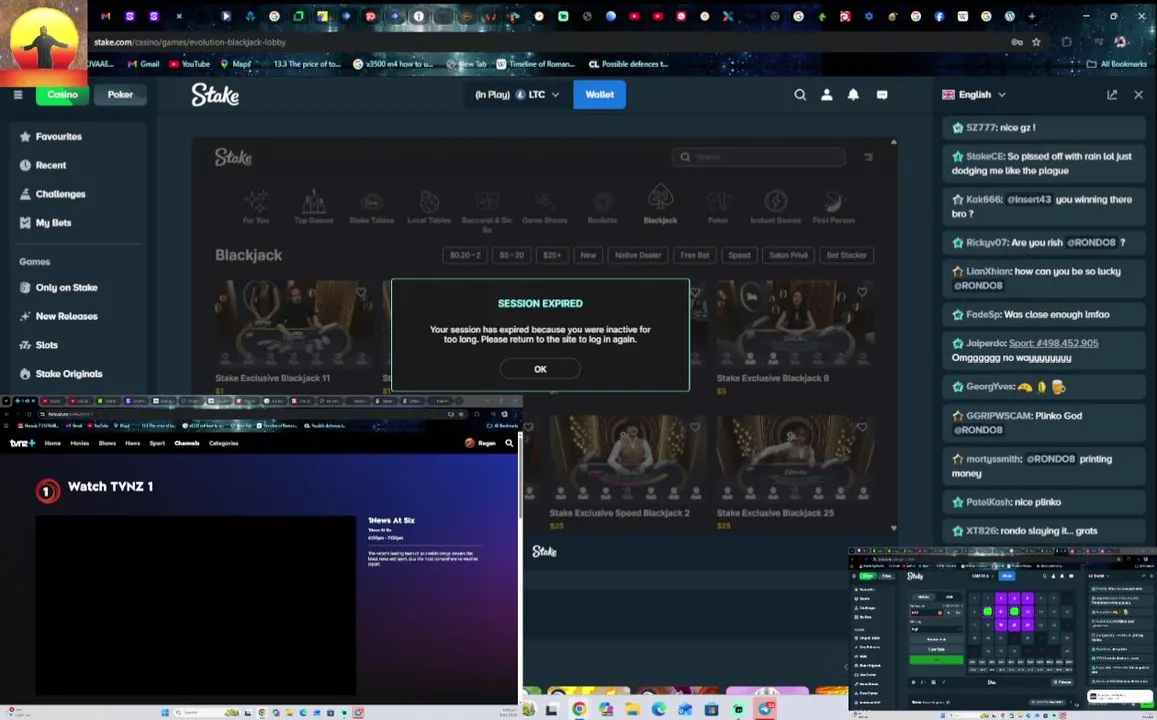Favourite Stake Exclusive Blackjack 8 with heart
This screenshot has height=720, width=1157.
click(862, 292)
